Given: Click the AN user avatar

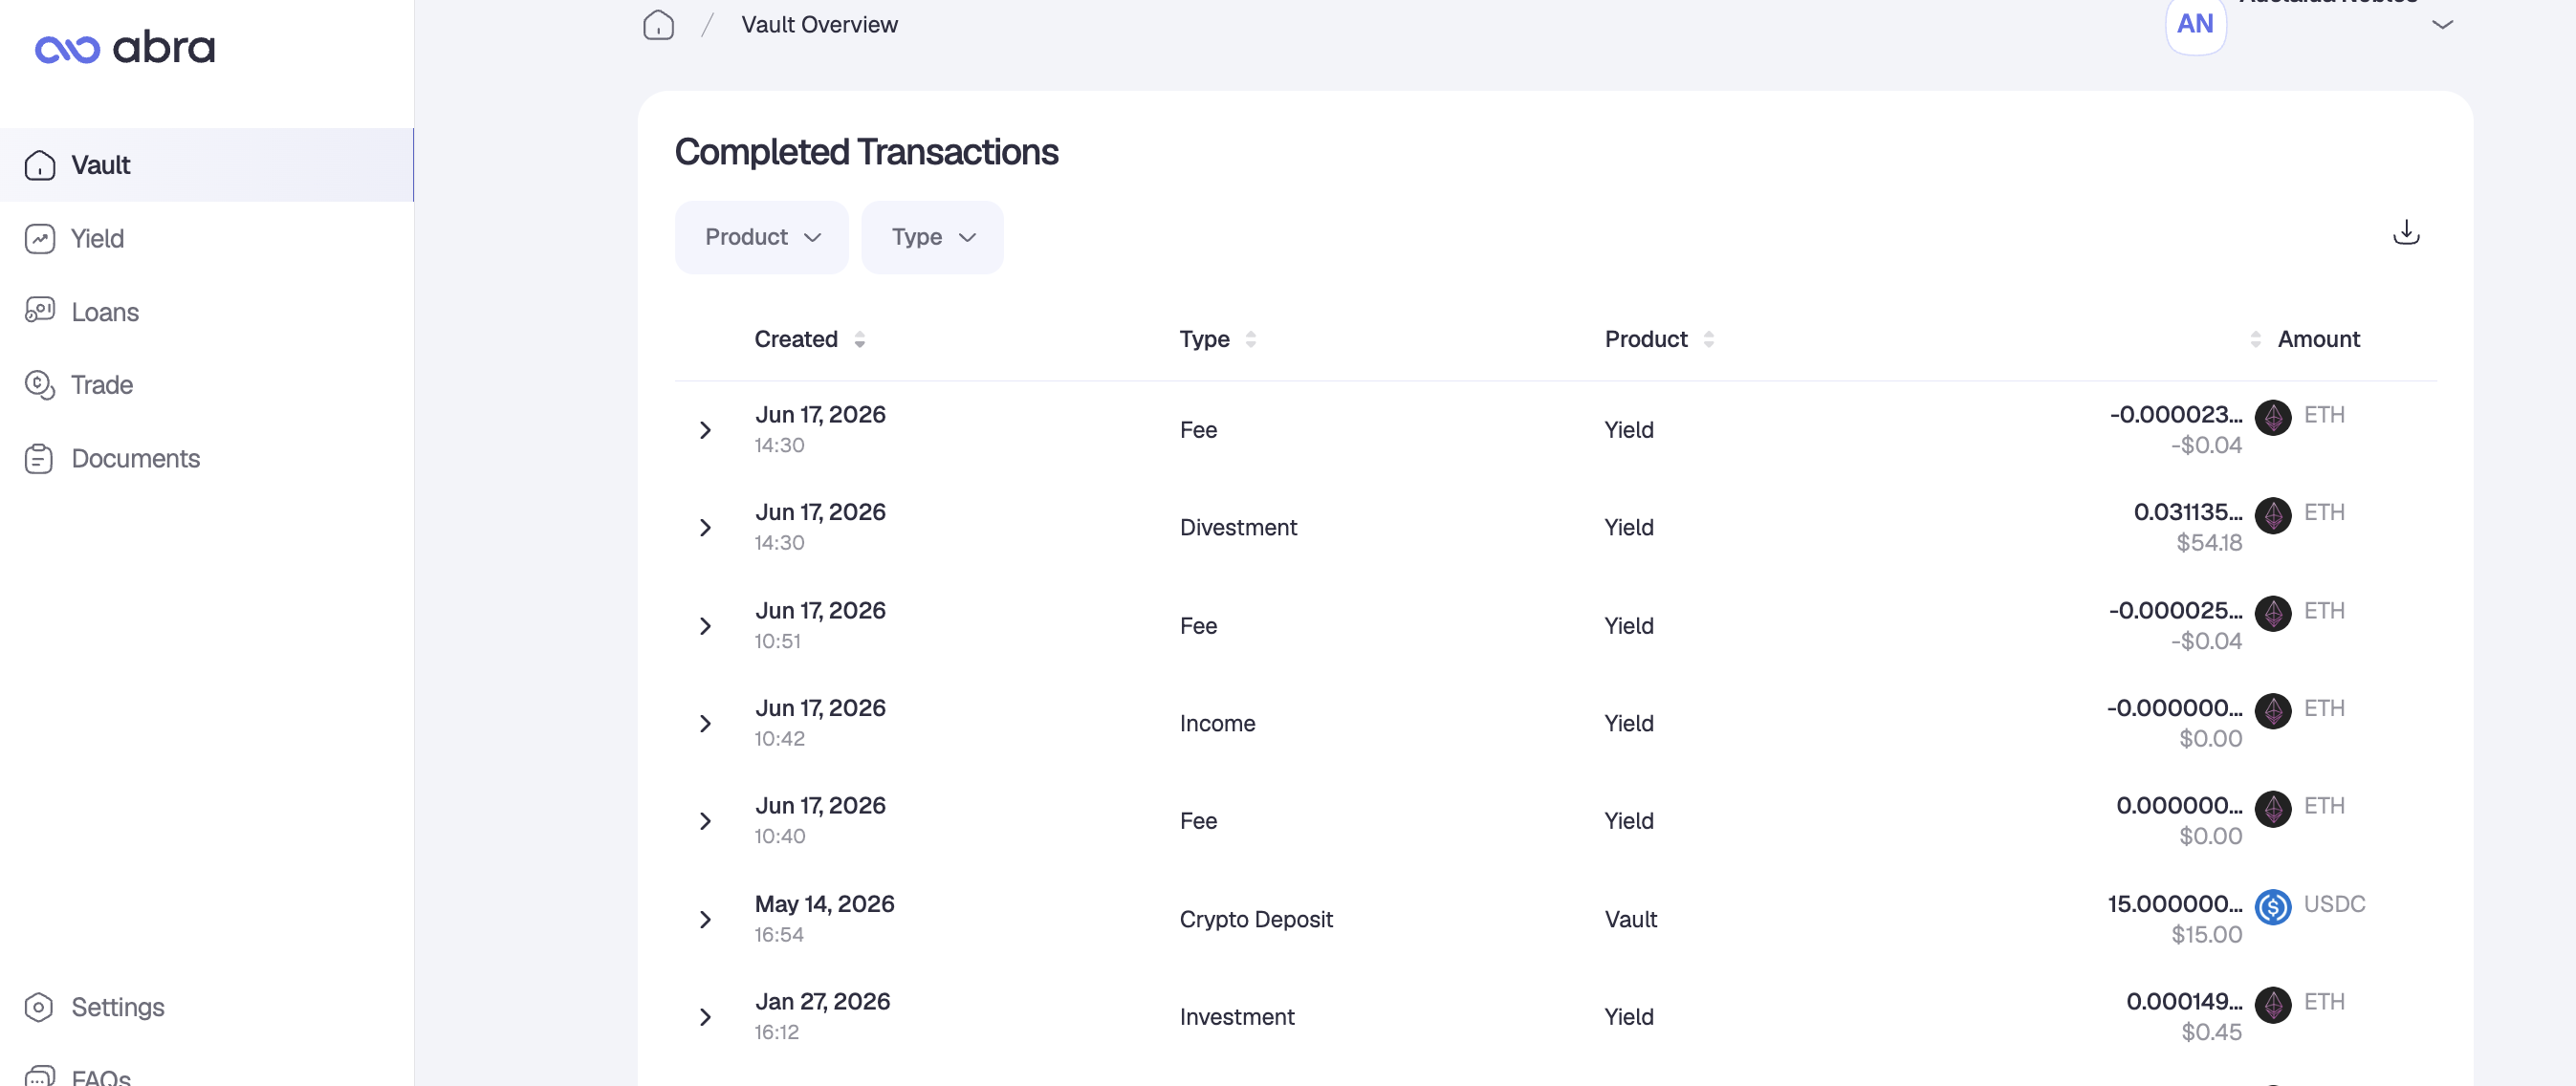Looking at the screenshot, I should (2195, 25).
